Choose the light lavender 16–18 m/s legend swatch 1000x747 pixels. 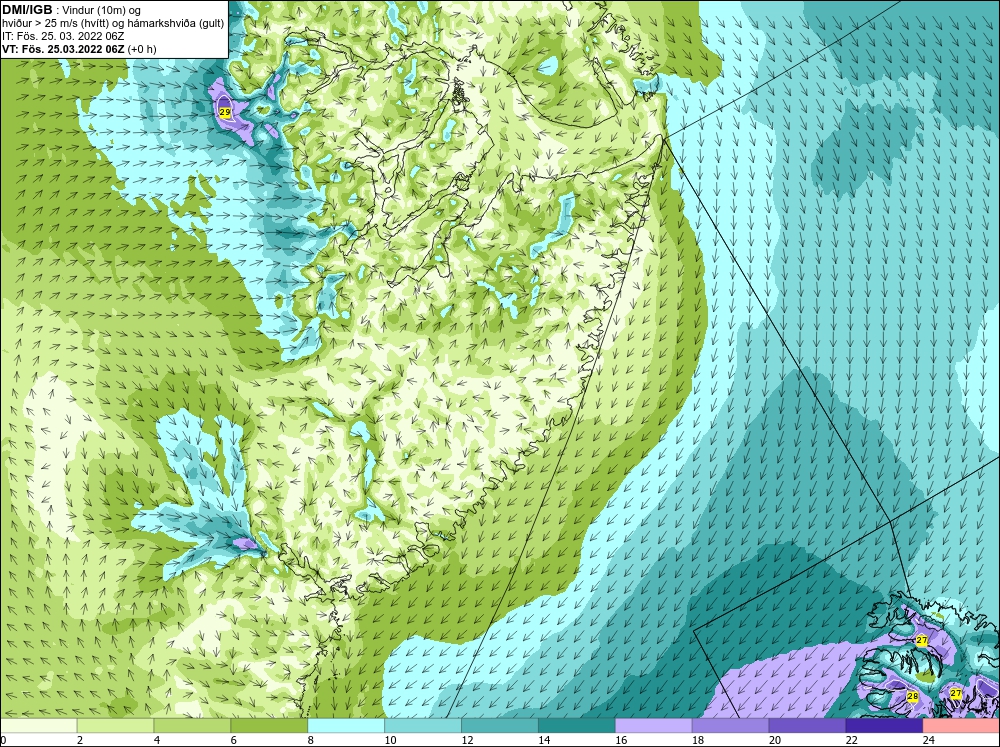[x=654, y=726]
